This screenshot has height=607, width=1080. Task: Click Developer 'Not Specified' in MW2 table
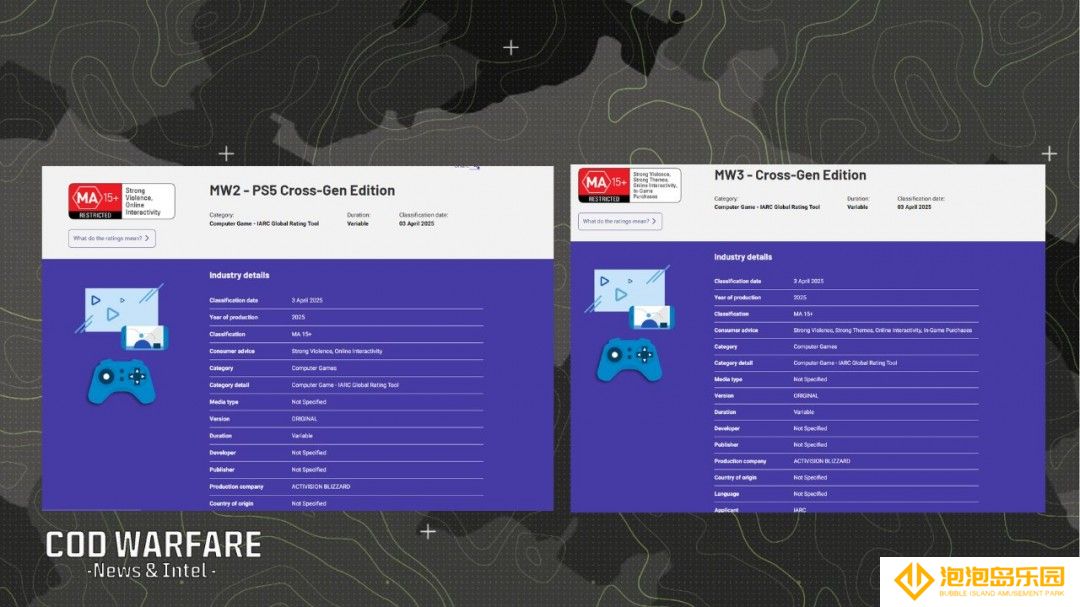click(309, 453)
